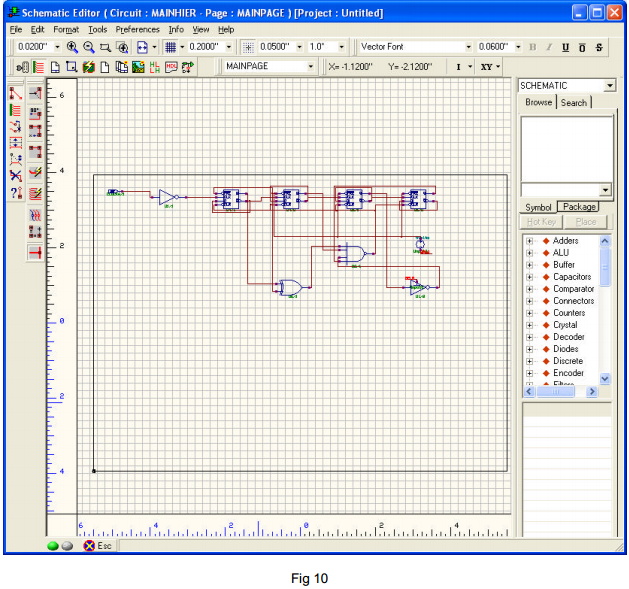Click the Symbol button
The image size is (629, 589).
coord(538,207)
